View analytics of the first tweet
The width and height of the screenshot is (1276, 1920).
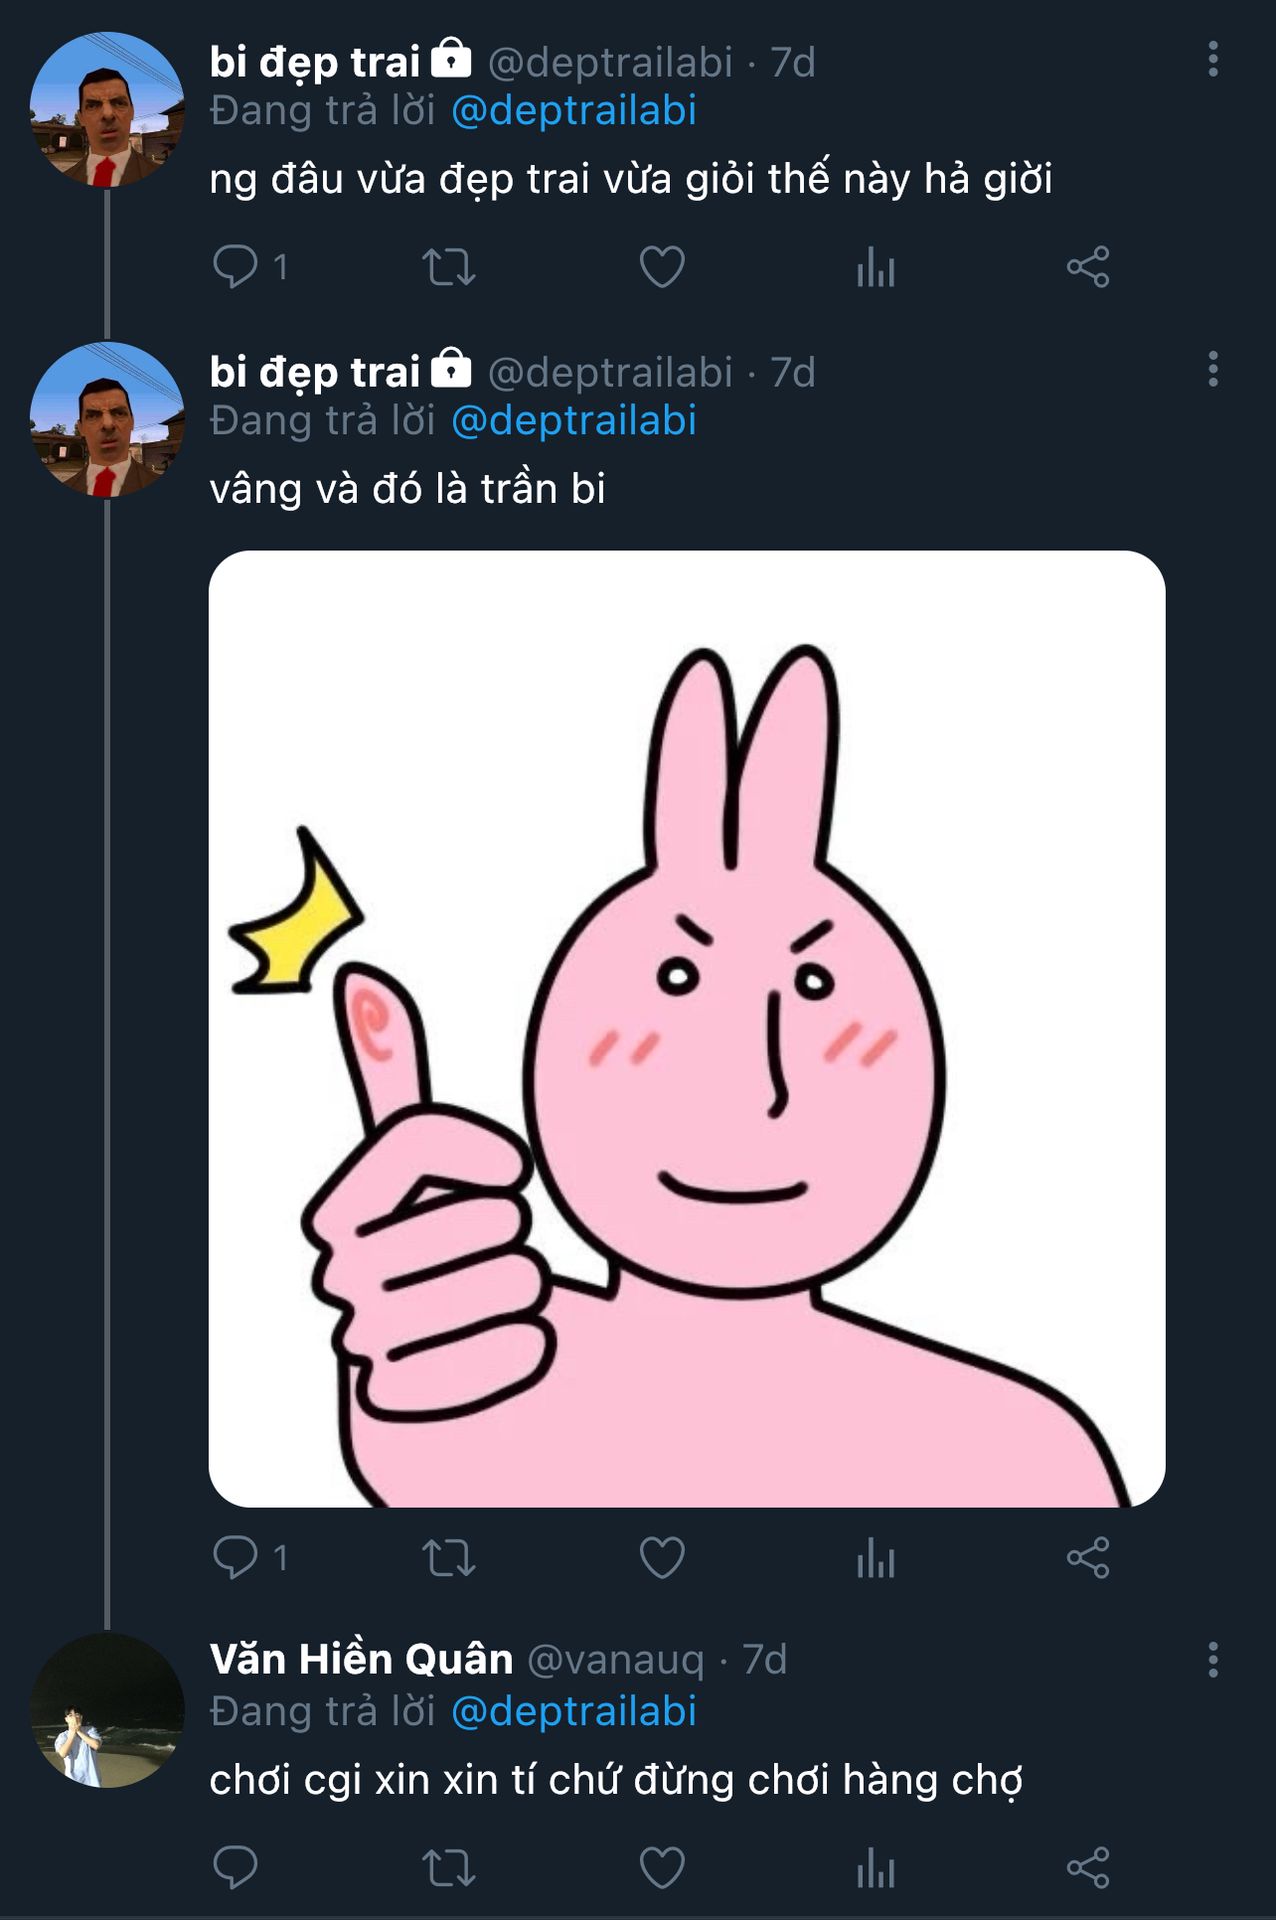pos(875,267)
